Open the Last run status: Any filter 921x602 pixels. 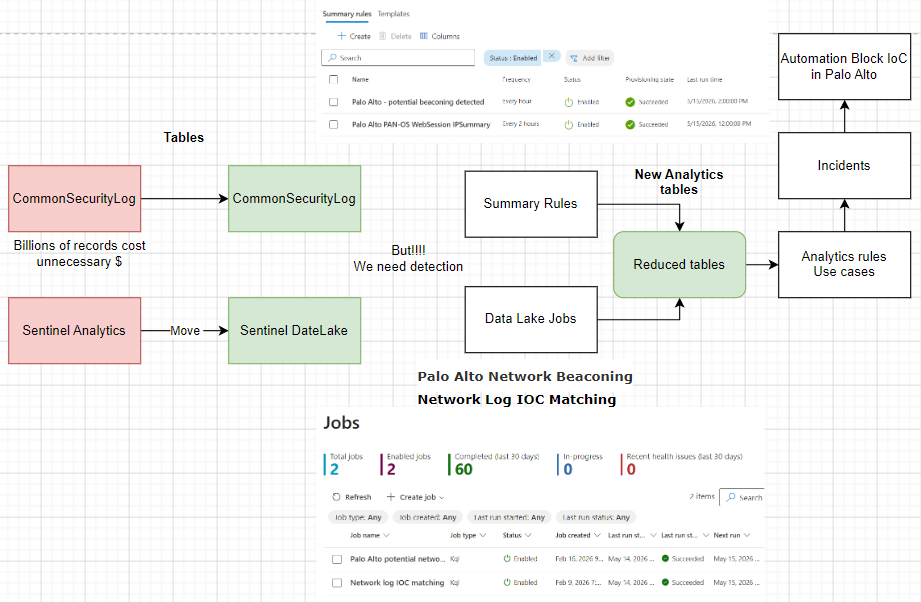coord(596,517)
